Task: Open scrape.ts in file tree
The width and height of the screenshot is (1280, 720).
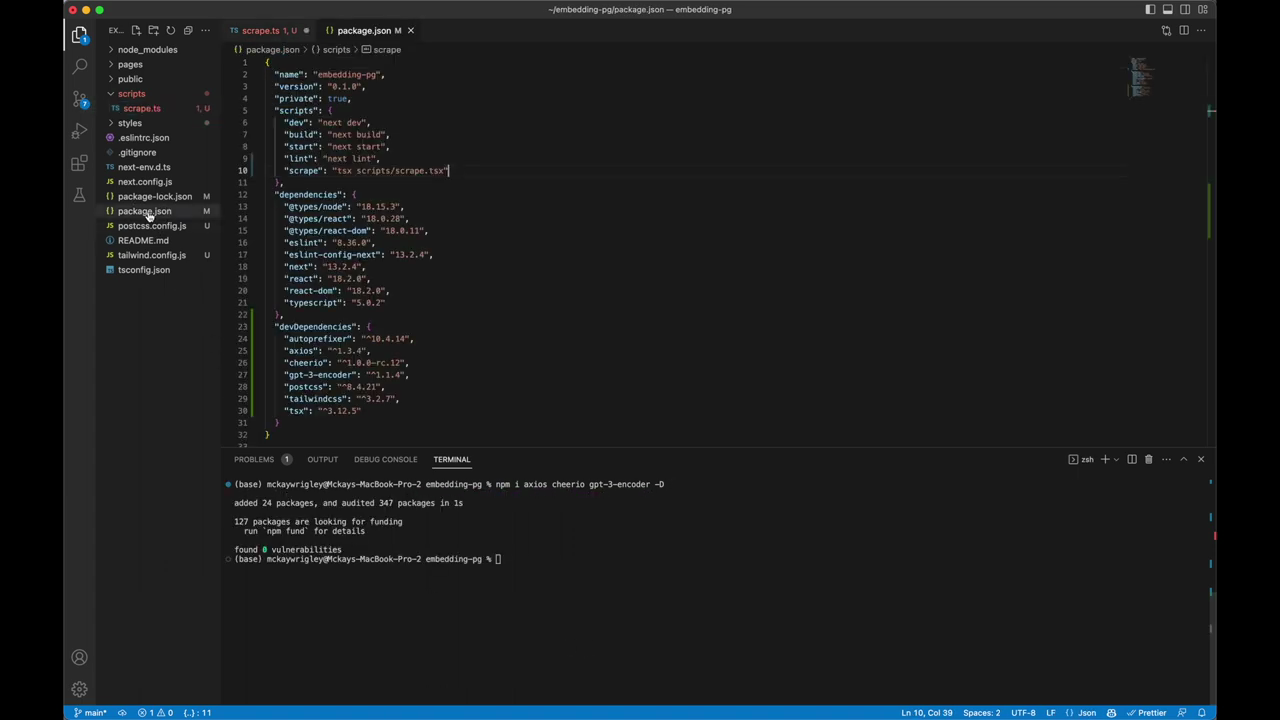Action: (160, 108)
